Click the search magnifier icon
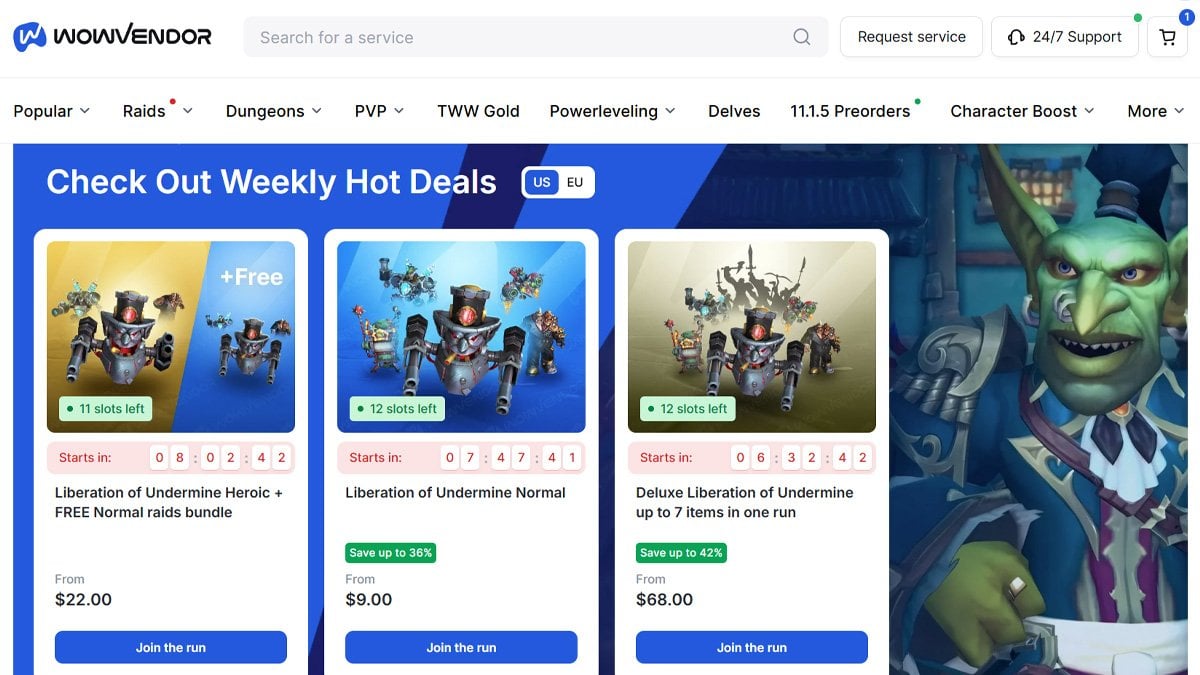Viewport: 1200px width, 675px height. pyautogui.click(x=802, y=37)
